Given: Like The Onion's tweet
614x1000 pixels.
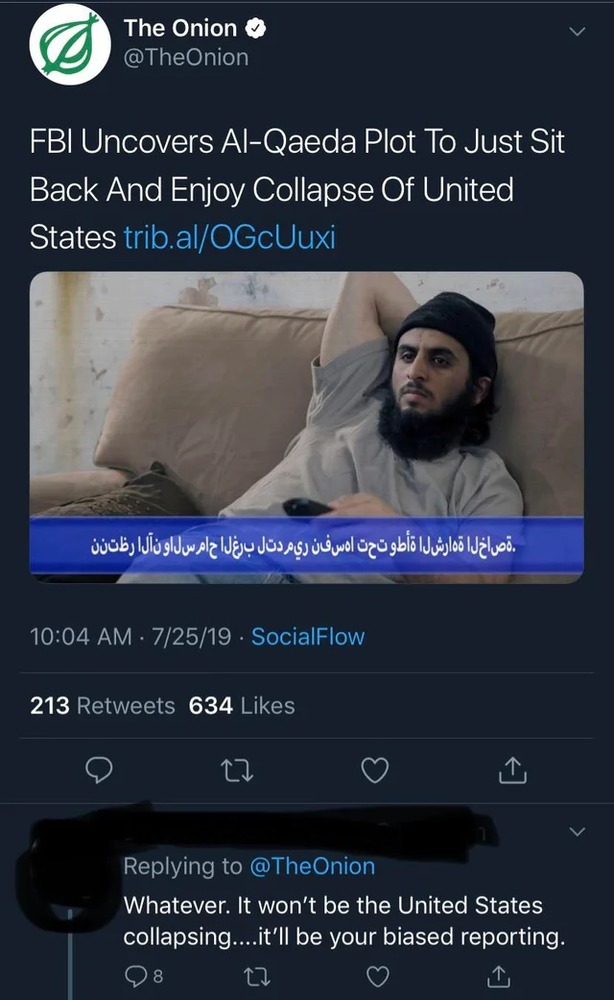Looking at the screenshot, I should coord(374,770).
